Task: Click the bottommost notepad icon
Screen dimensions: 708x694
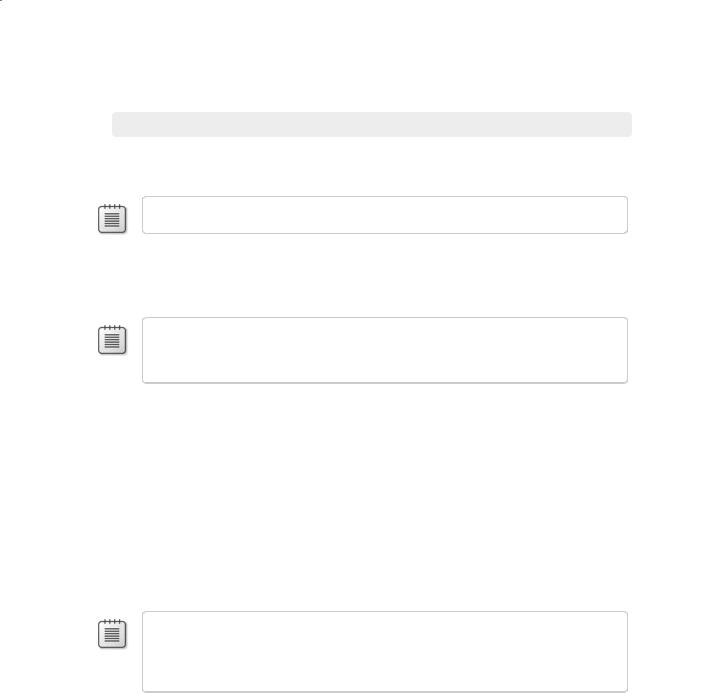Action: coord(112,633)
